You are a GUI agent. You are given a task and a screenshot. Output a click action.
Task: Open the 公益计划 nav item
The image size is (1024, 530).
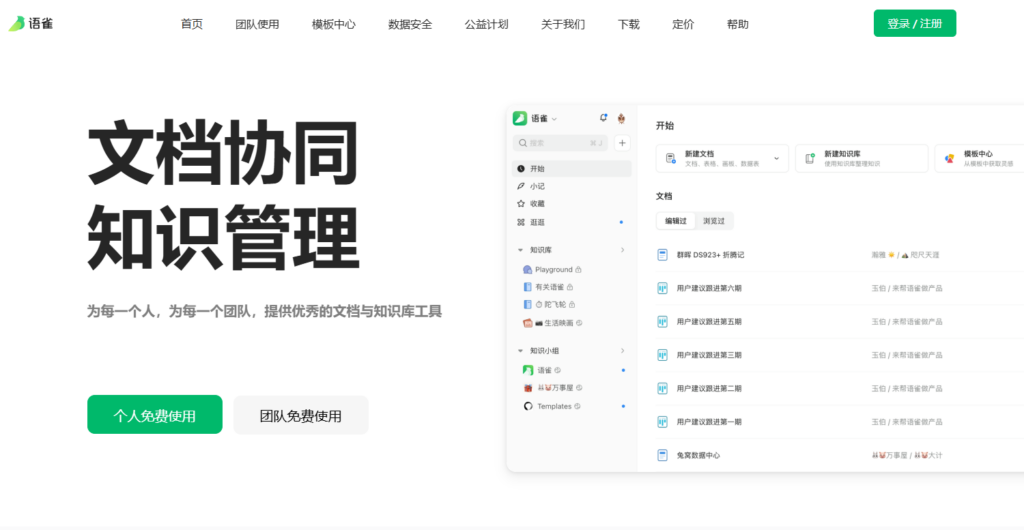(x=487, y=24)
